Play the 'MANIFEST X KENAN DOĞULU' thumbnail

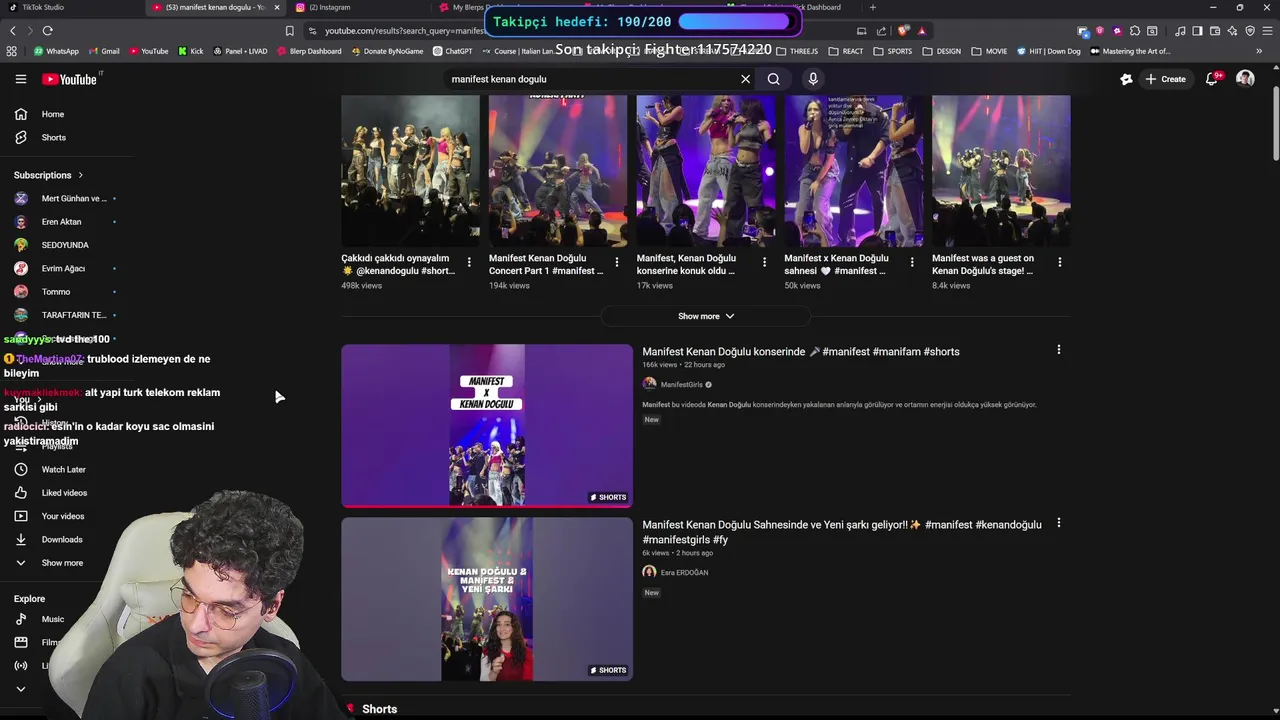tap(487, 426)
